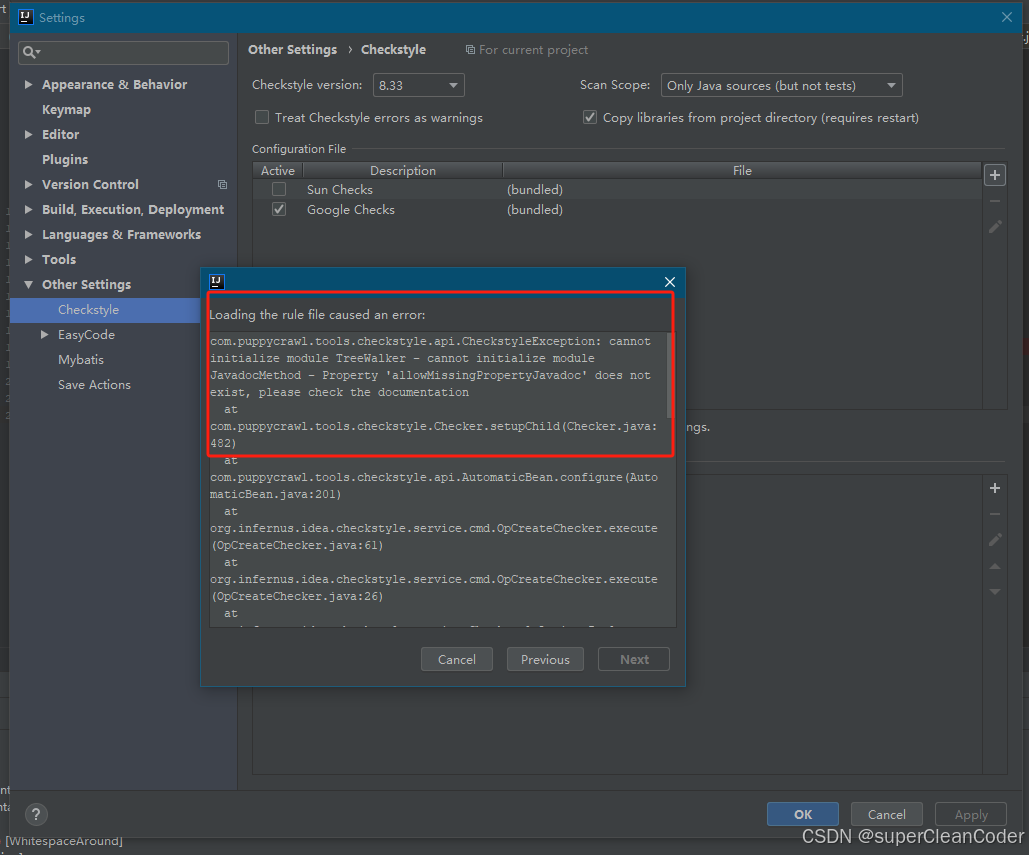Click OK in Settings window
This screenshot has height=855, width=1029.
(803, 814)
